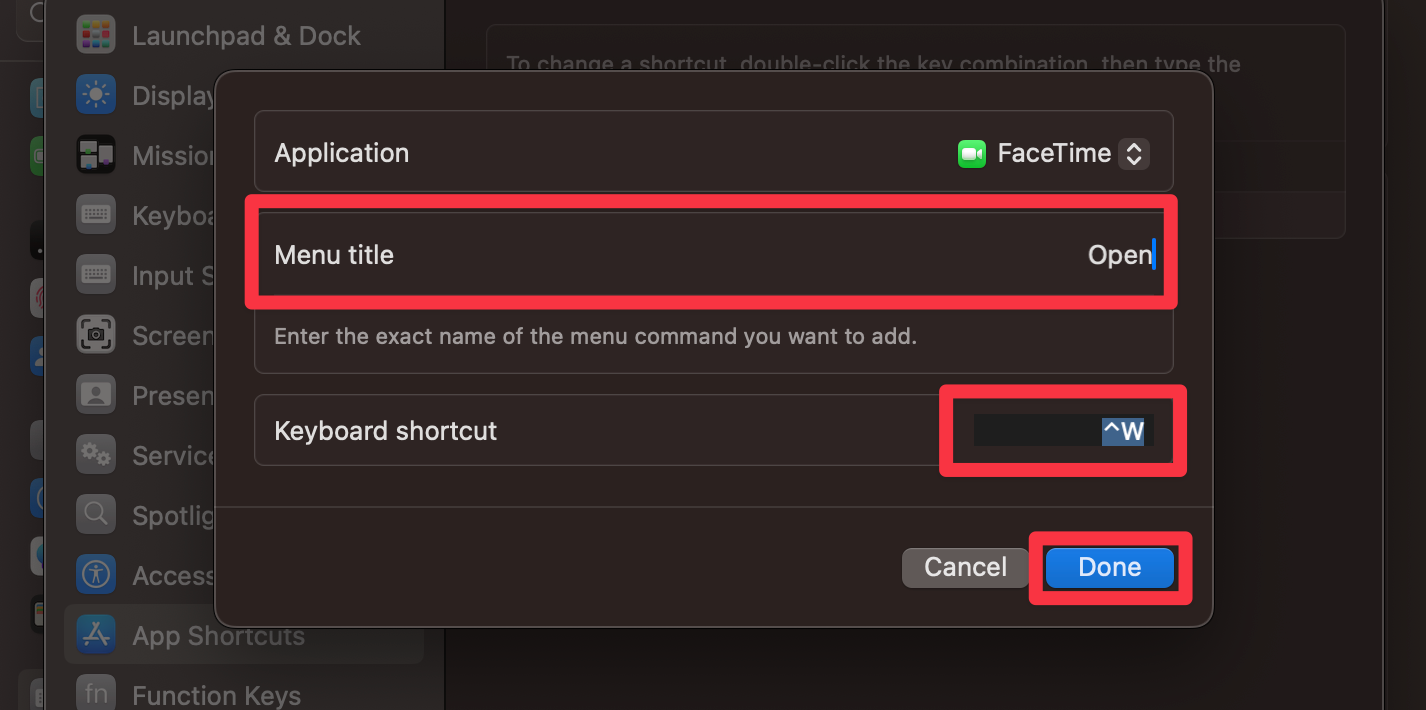The width and height of the screenshot is (1426, 710).
Task: Switch to the App Shortcuts section
Action: pos(219,635)
